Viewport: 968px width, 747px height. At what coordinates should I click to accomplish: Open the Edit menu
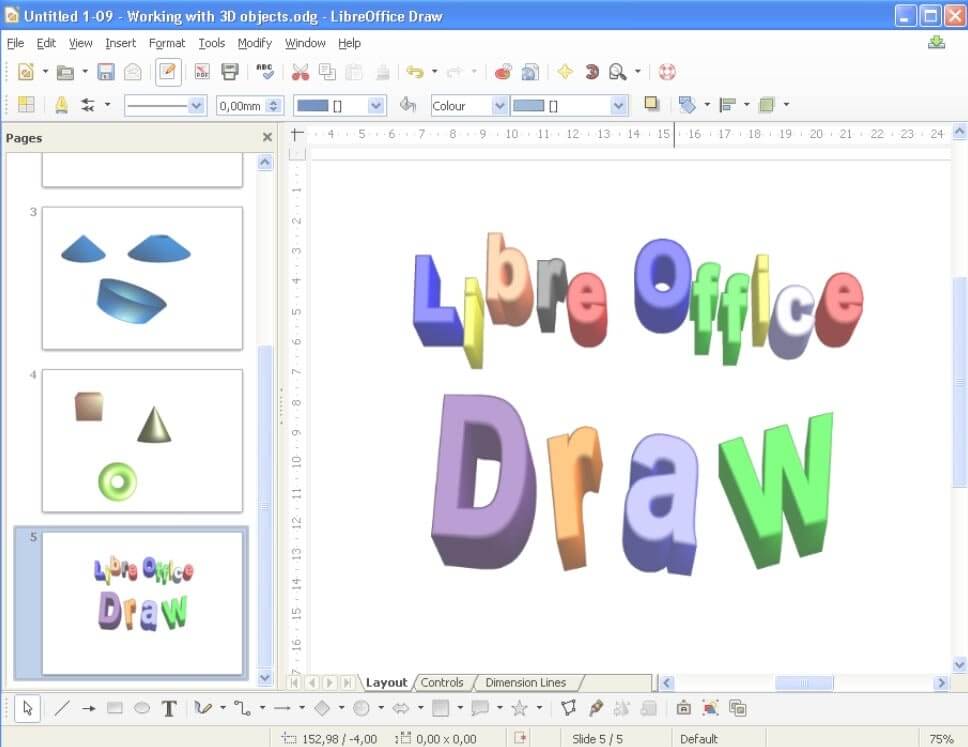click(46, 43)
